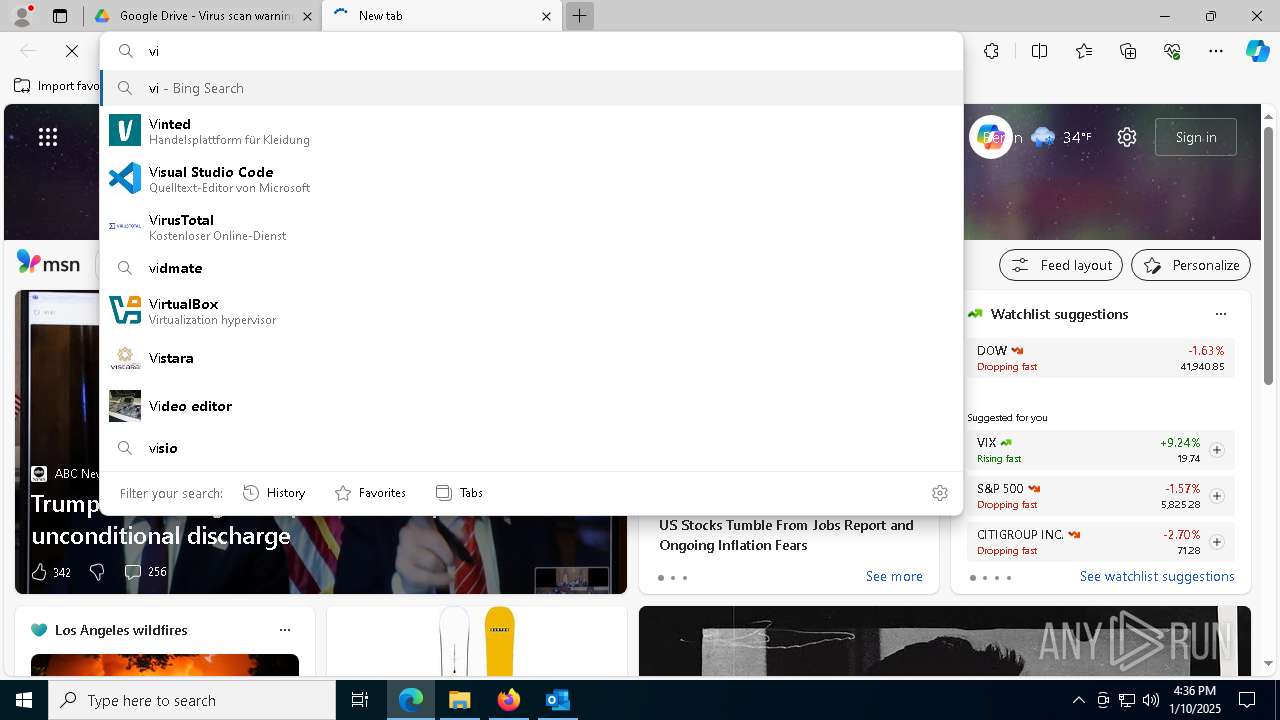Open the MSN apps grid launcher
The width and height of the screenshot is (1280, 720).
tap(48, 137)
